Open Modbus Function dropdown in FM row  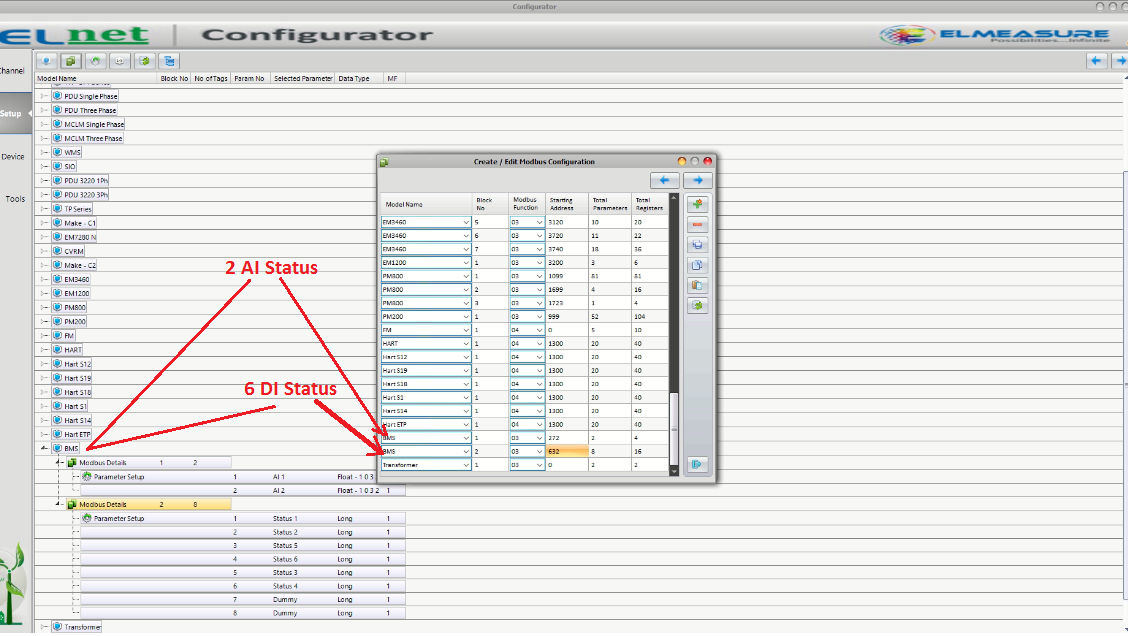[x=539, y=330]
